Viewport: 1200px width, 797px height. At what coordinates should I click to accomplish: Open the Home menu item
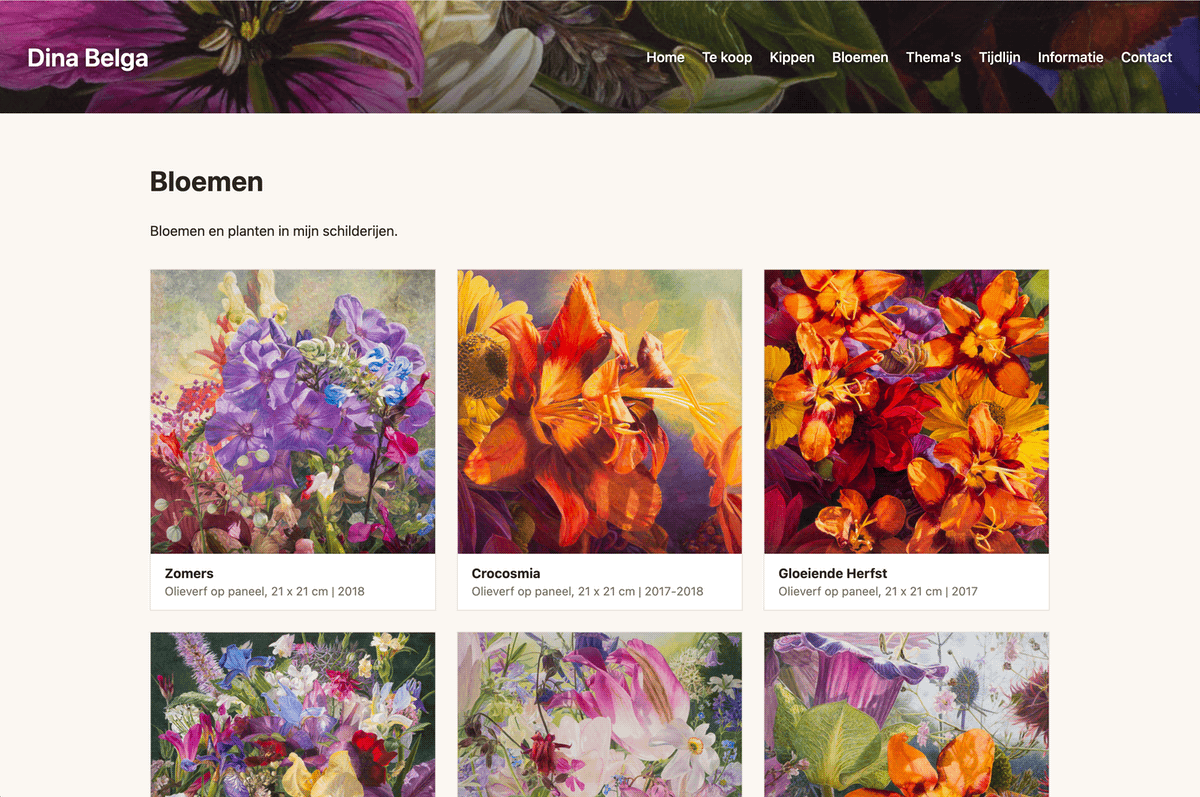[665, 57]
